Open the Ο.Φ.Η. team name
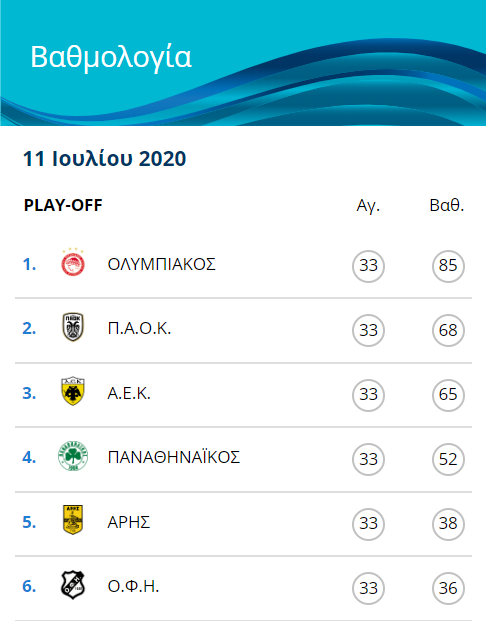486x621 pixels. pyautogui.click(x=133, y=587)
